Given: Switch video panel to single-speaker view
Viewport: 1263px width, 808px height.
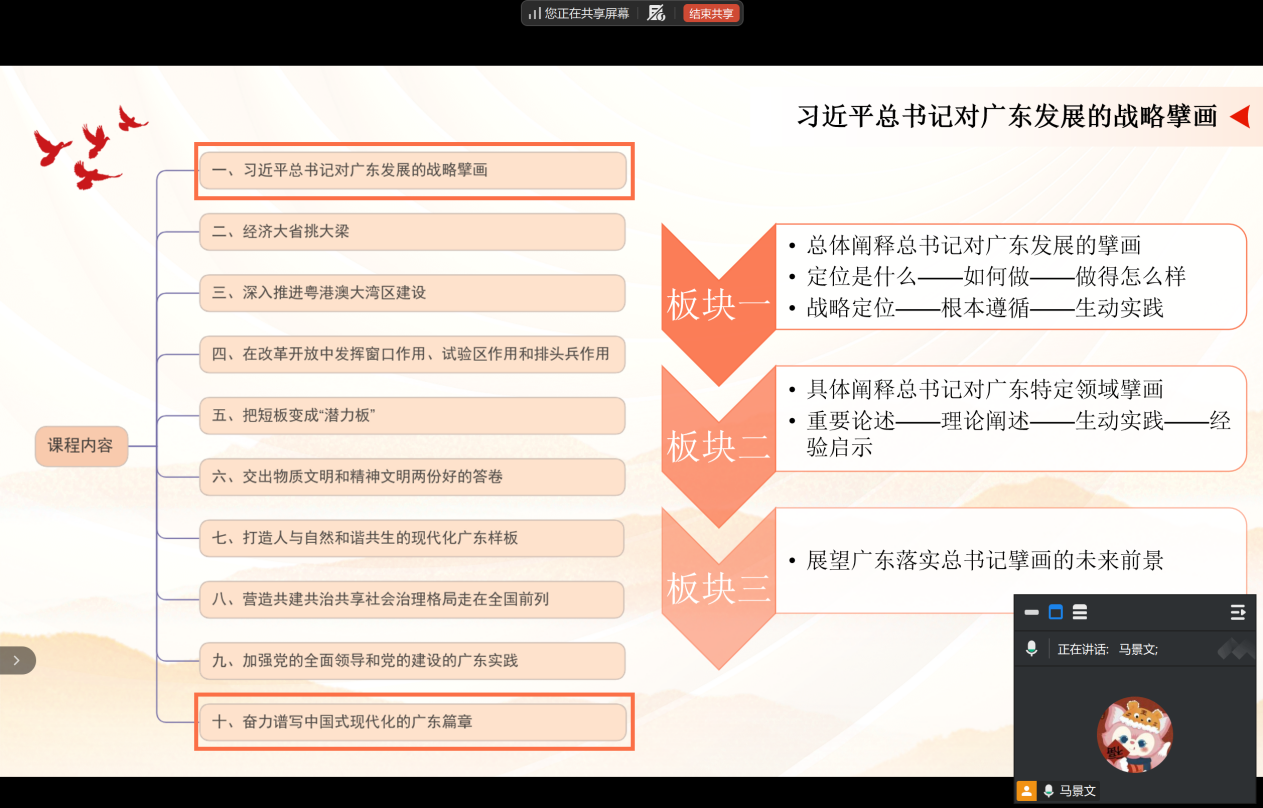Looking at the screenshot, I should coord(1055,612).
